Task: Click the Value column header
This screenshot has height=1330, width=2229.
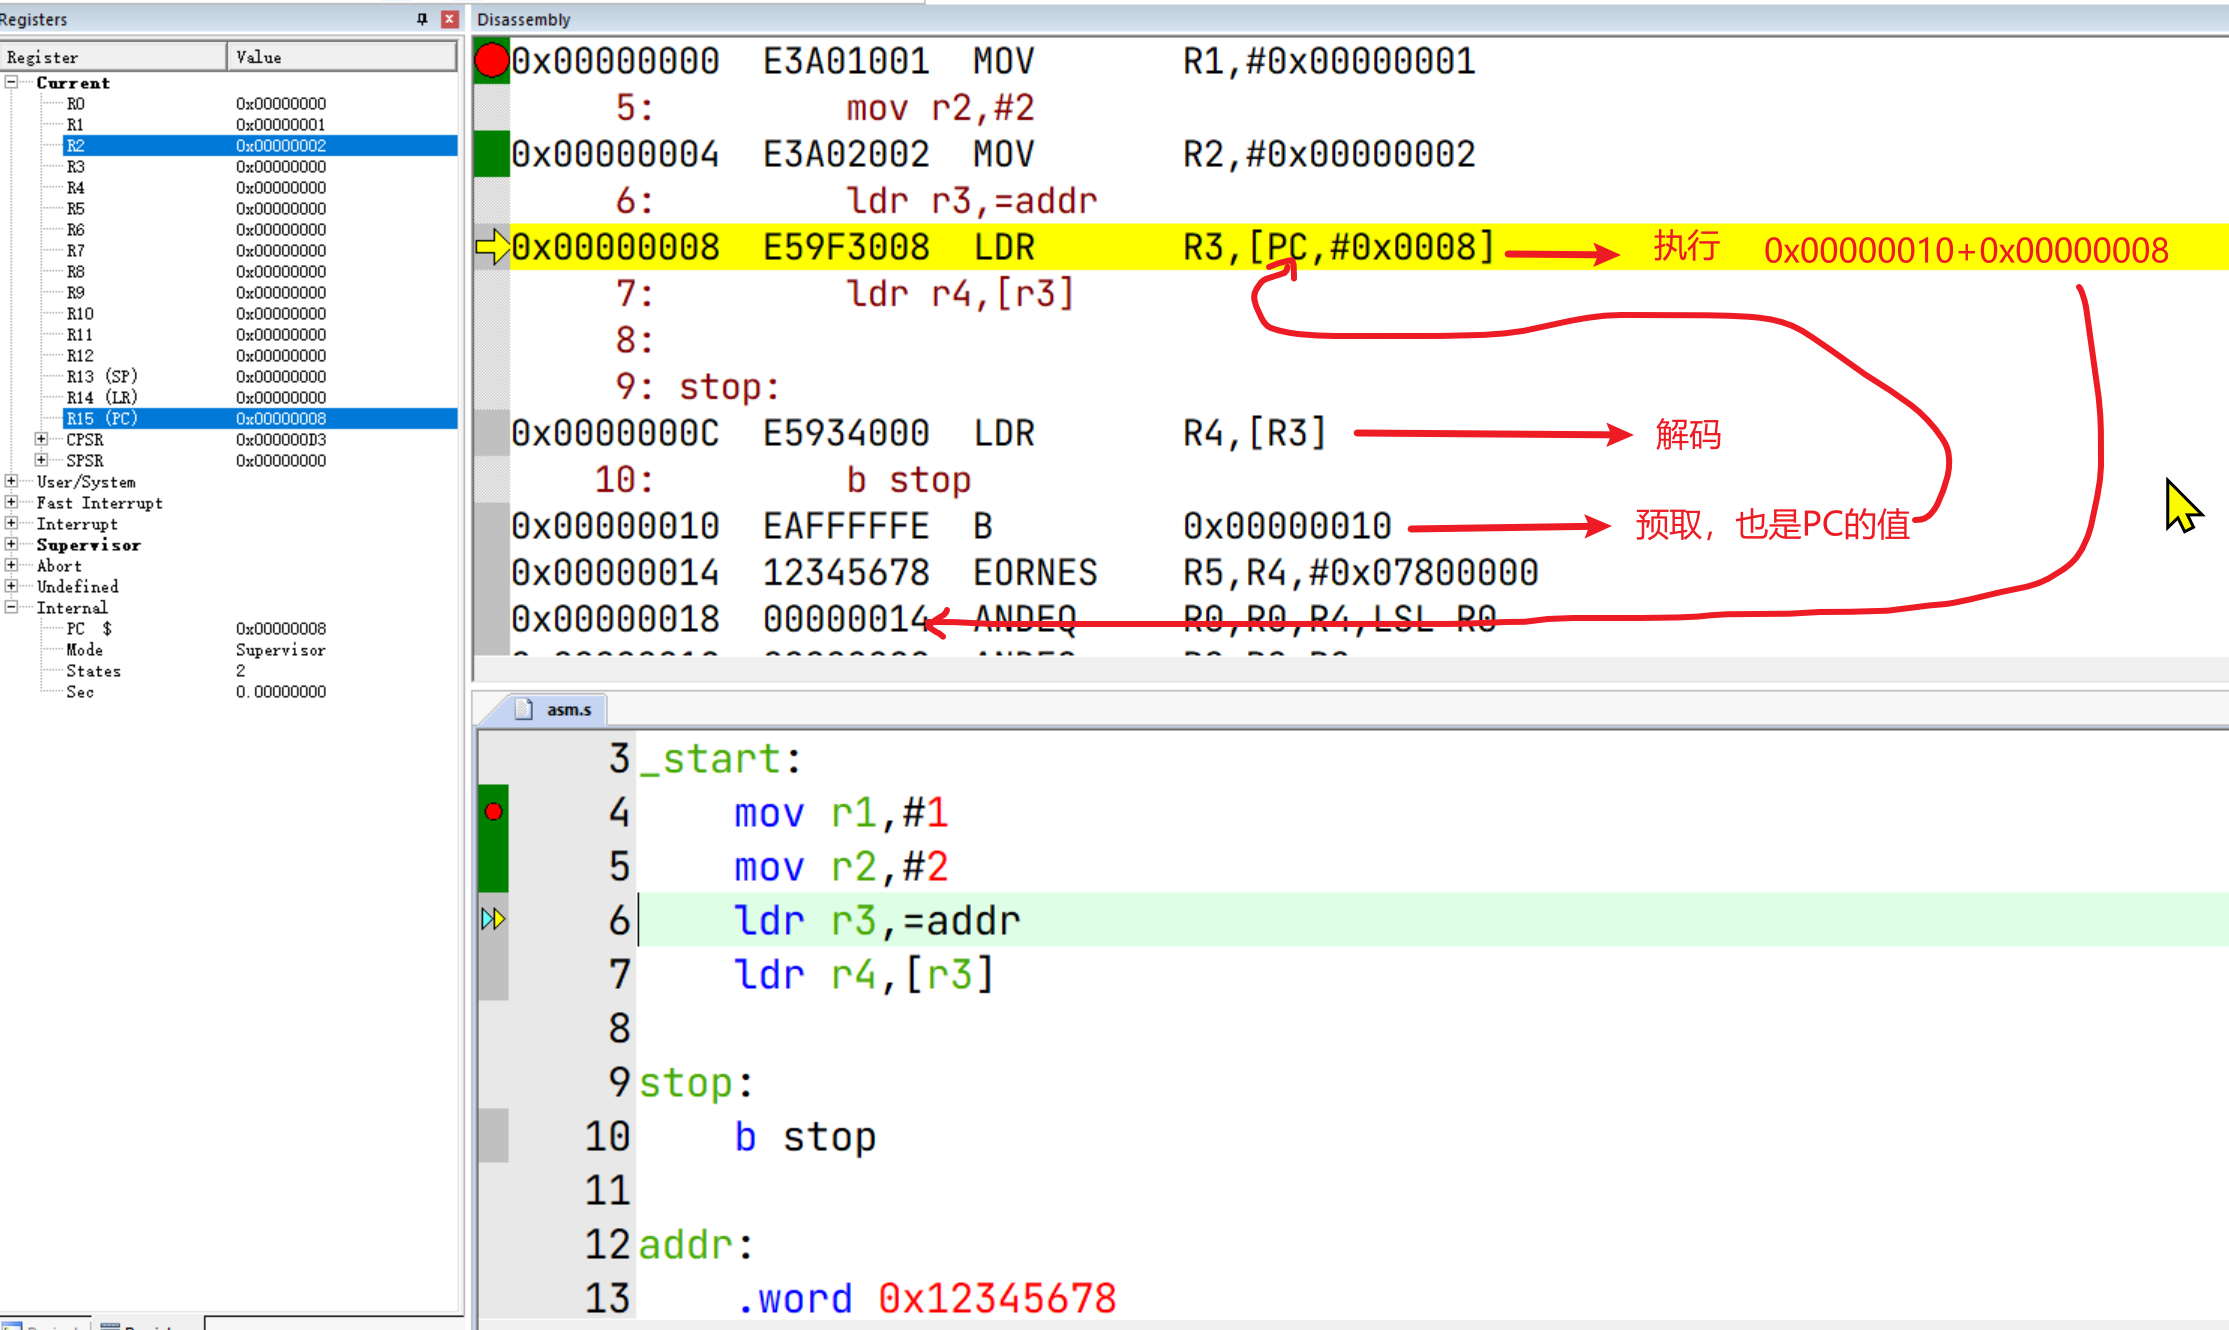Action: click(342, 57)
